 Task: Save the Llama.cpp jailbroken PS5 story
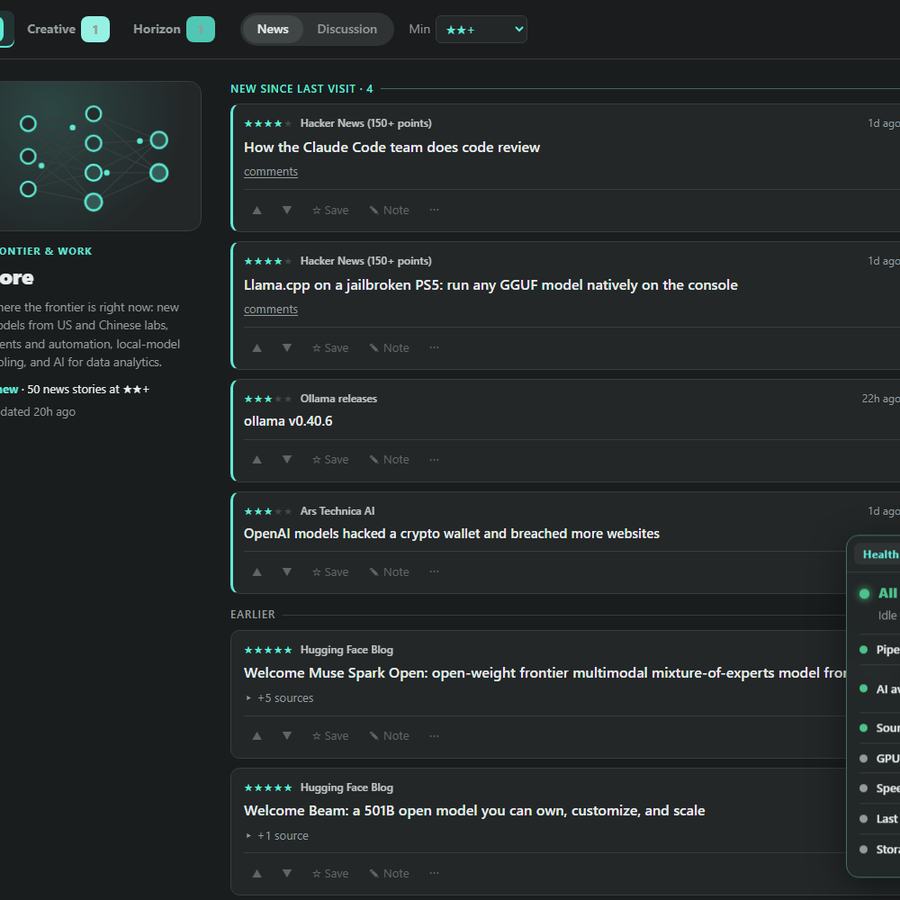(x=331, y=348)
